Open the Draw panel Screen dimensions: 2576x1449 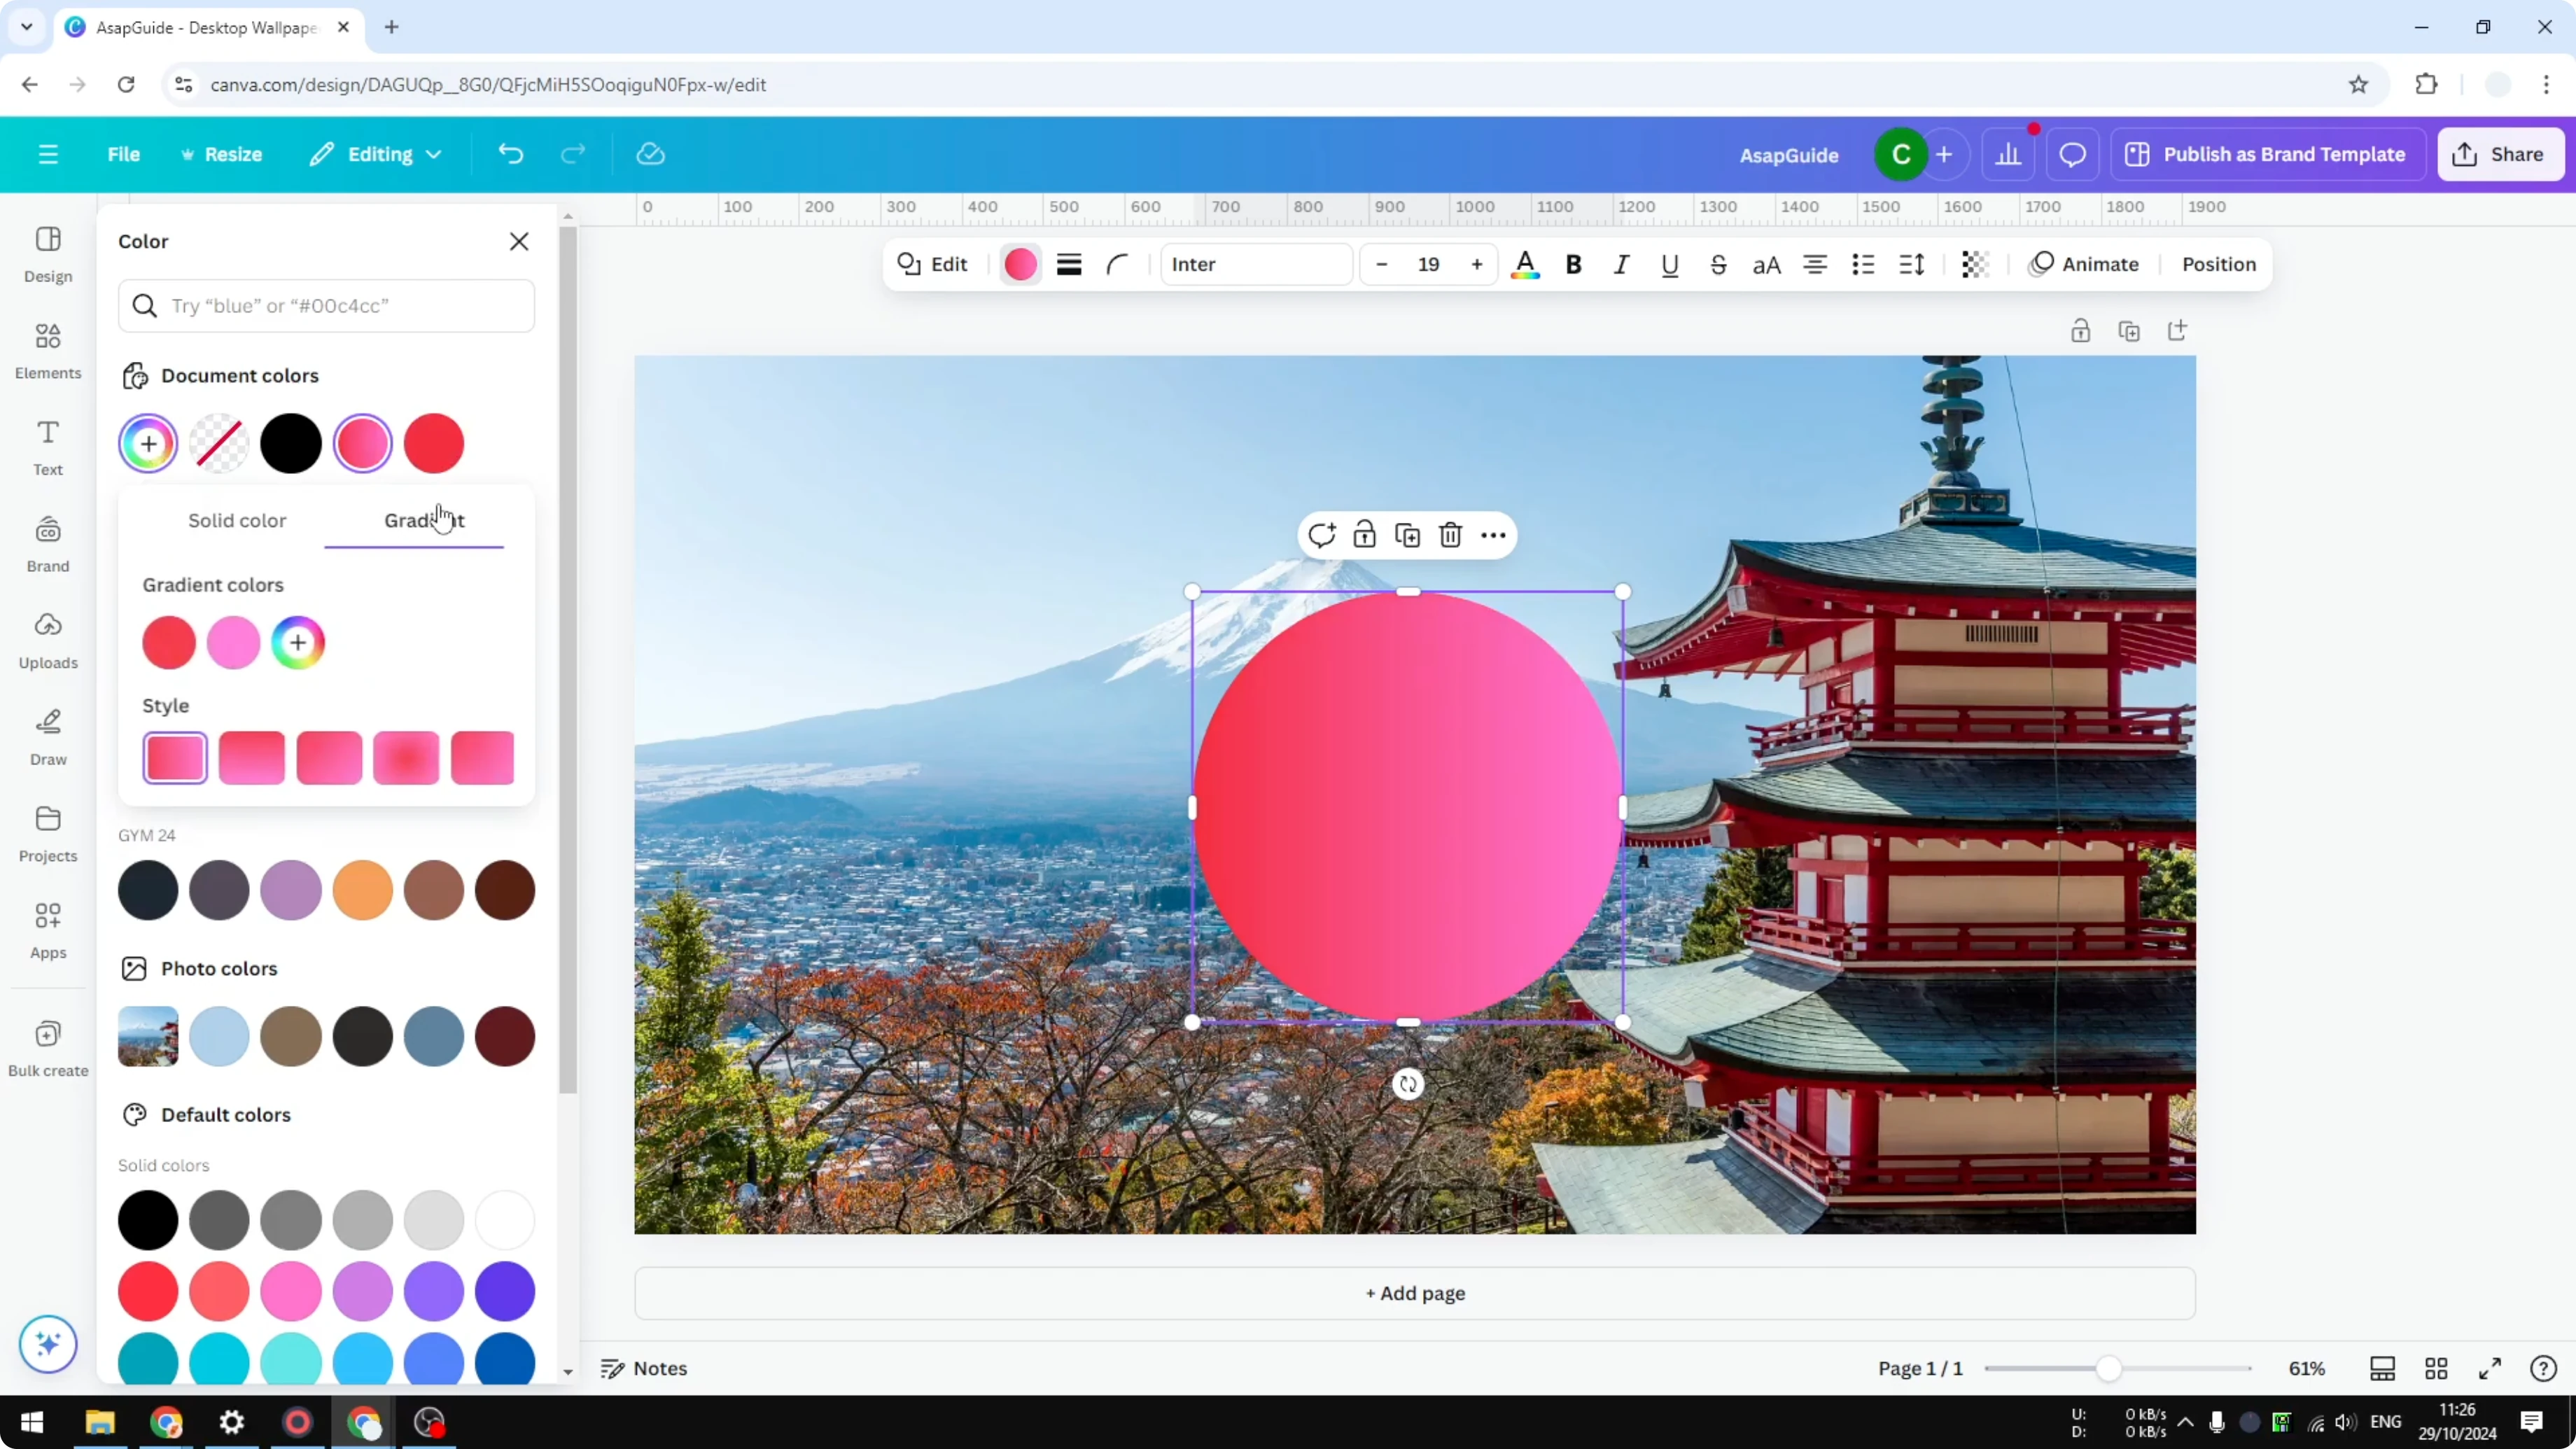pyautogui.click(x=47, y=737)
